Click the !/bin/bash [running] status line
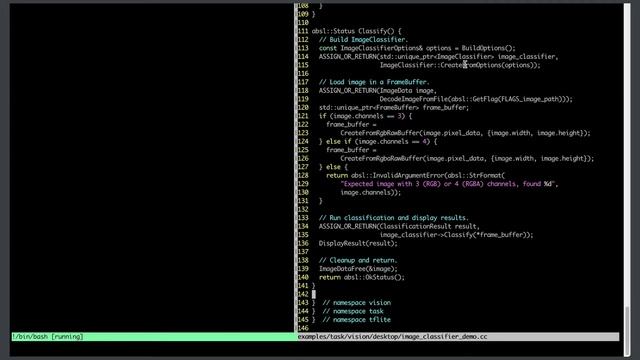This screenshot has width=640, height=360. [153, 337]
